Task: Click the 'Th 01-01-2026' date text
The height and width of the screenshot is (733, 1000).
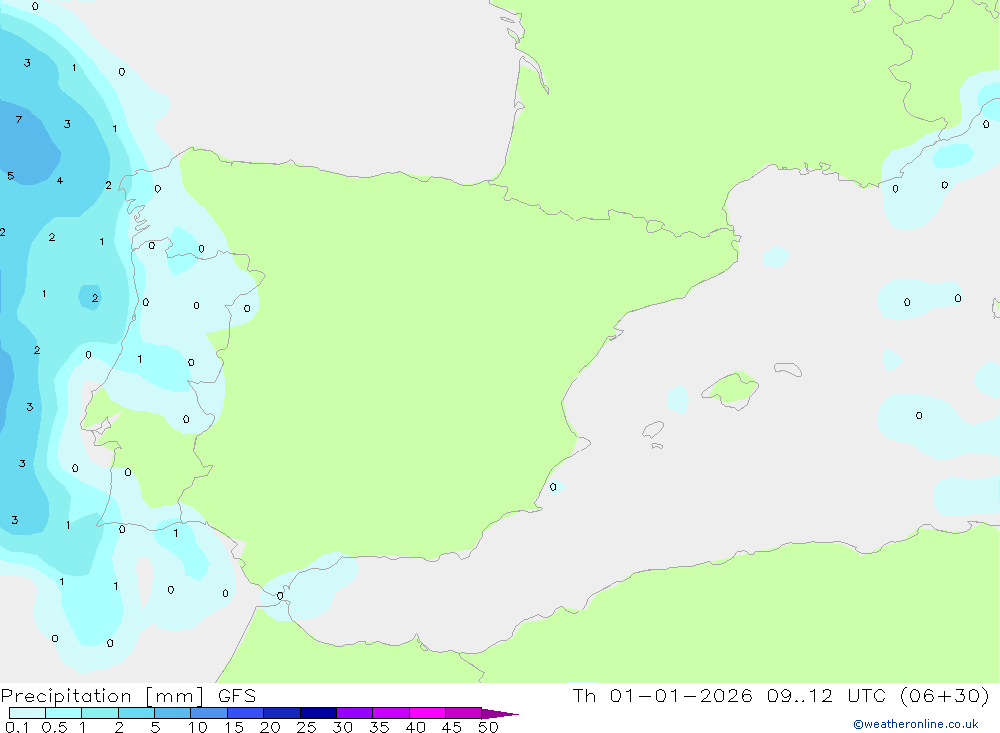Action: 663,695
